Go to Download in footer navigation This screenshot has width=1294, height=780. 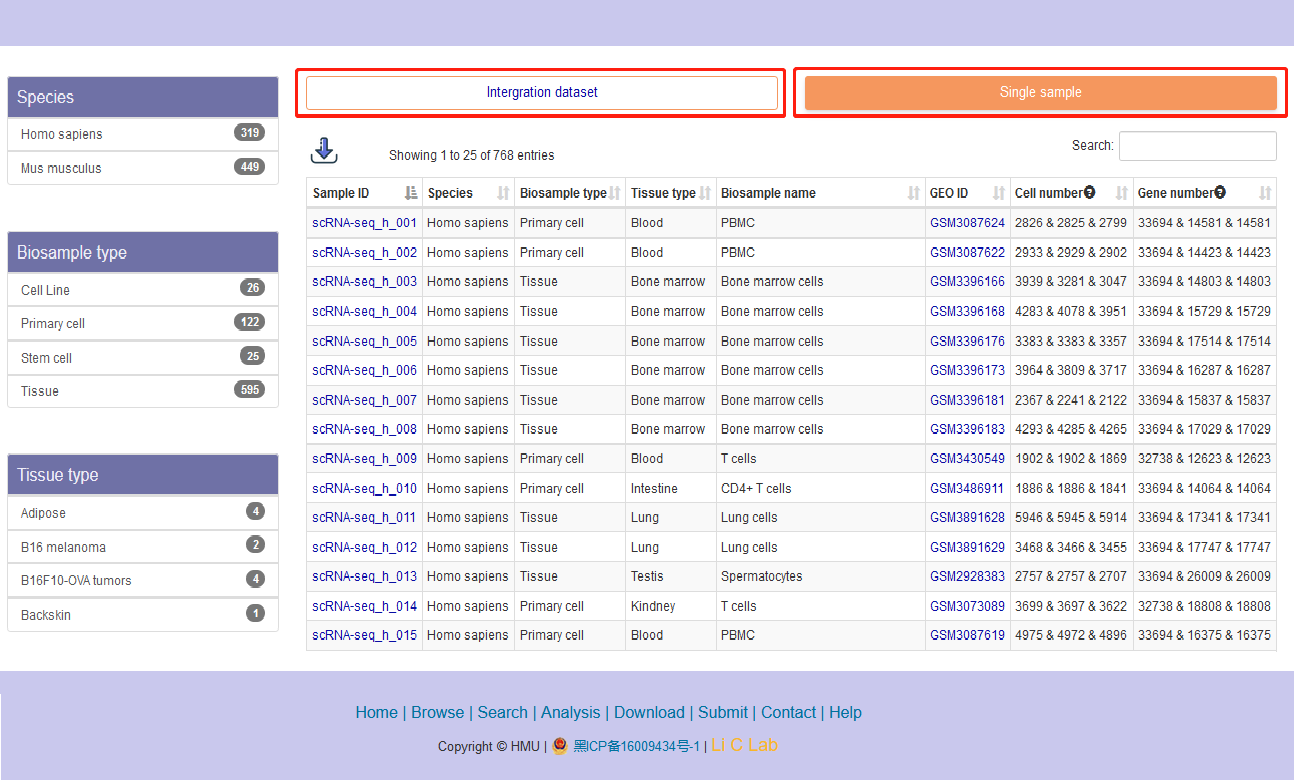click(x=649, y=713)
